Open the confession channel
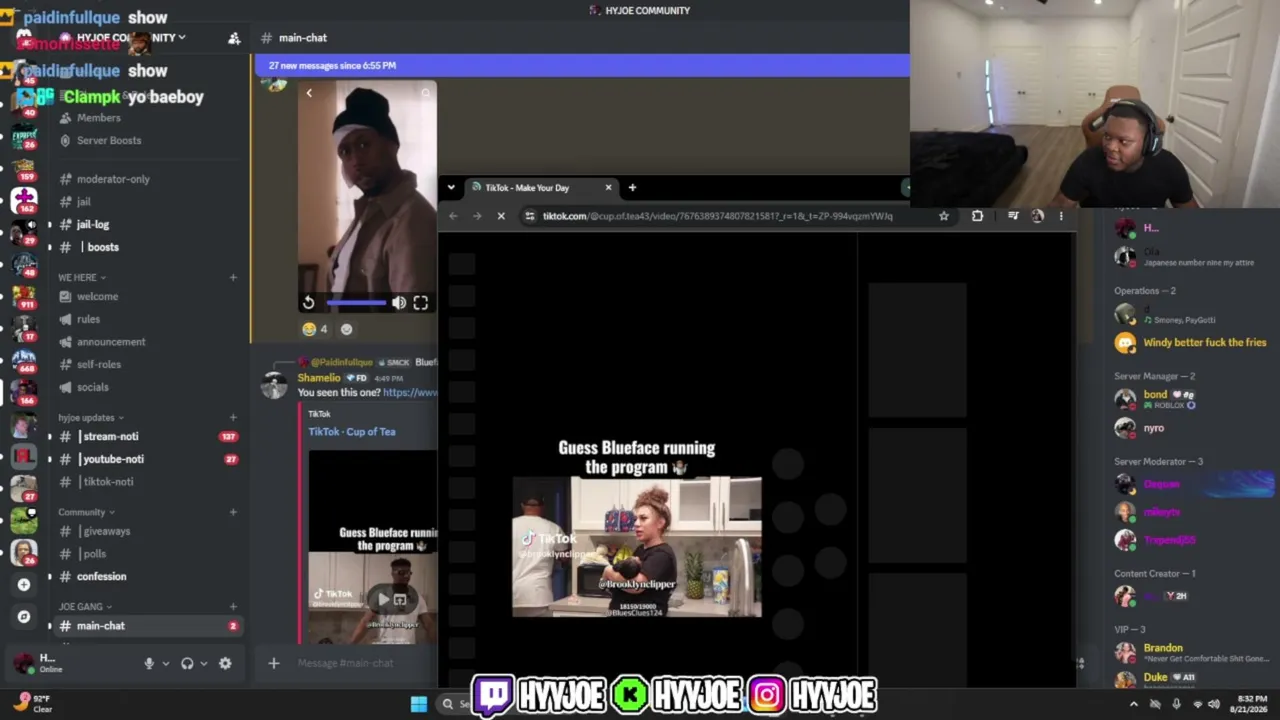Image resolution: width=1280 pixels, height=720 pixels. coord(102,577)
